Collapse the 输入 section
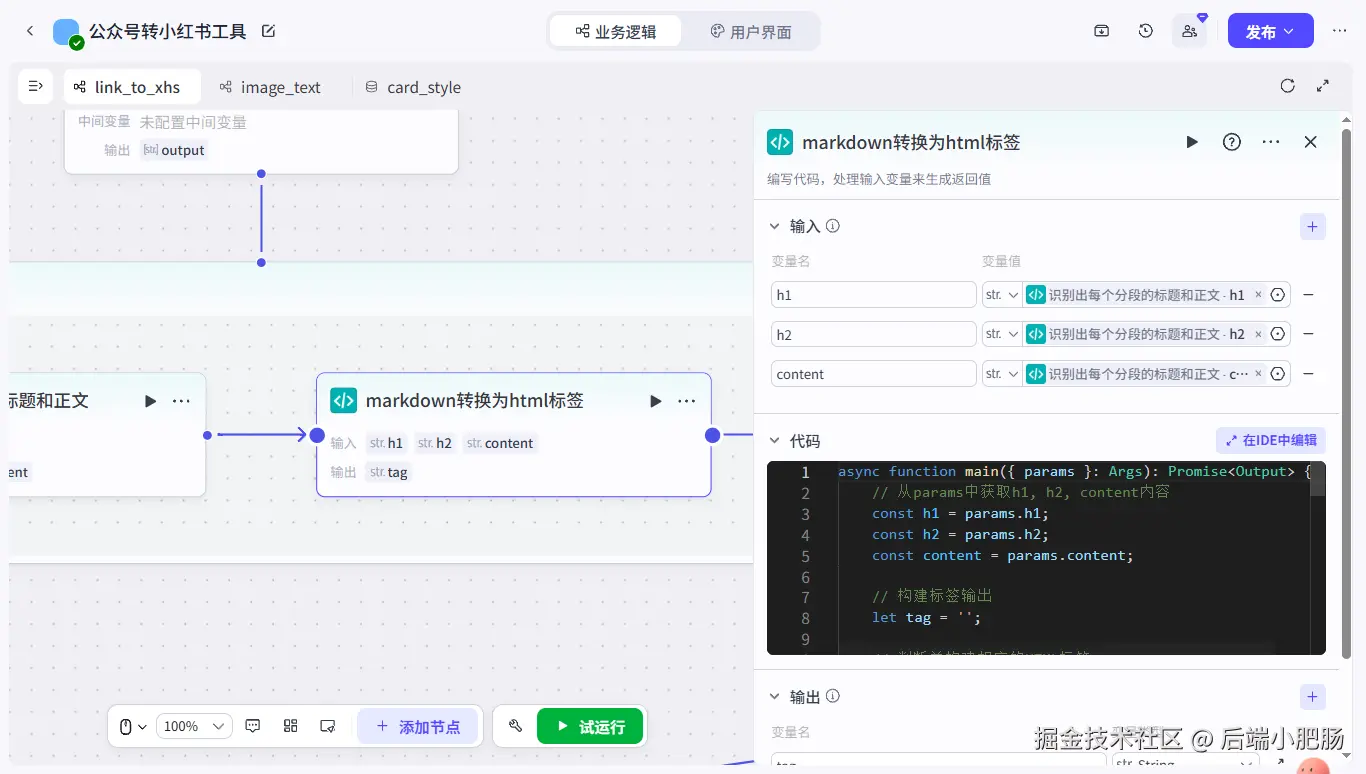The image size is (1366, 774). [x=774, y=226]
